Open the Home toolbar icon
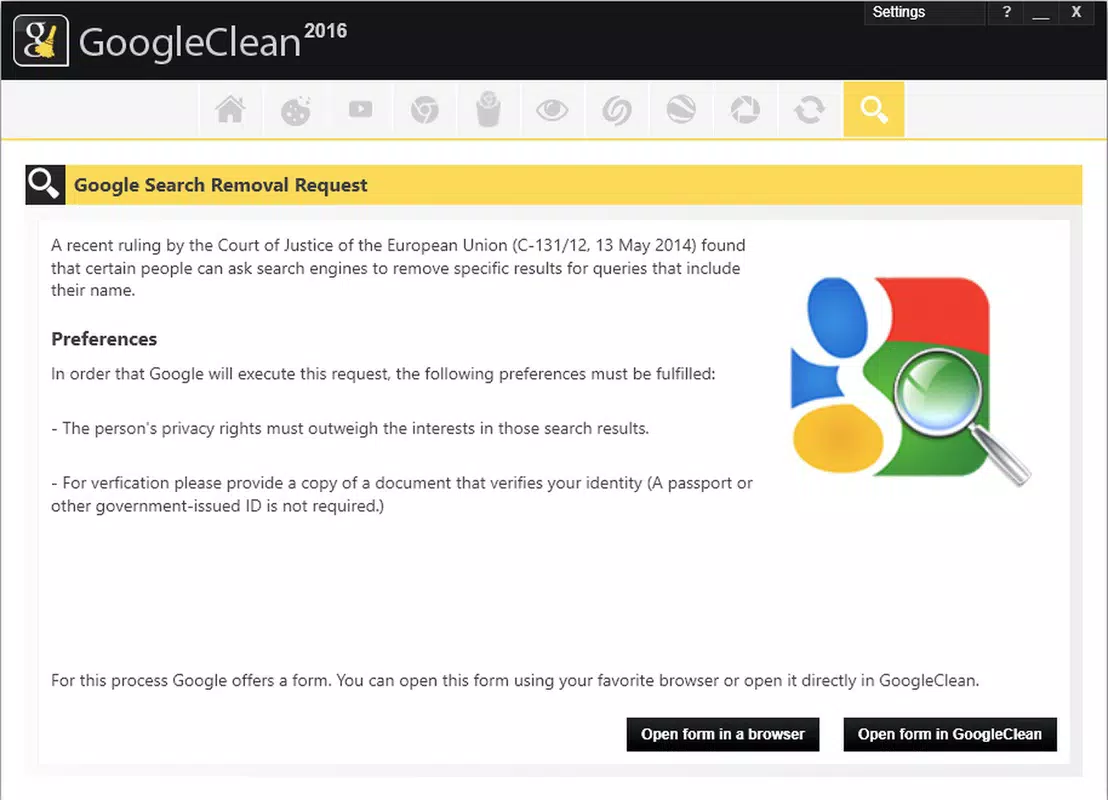 coord(230,110)
